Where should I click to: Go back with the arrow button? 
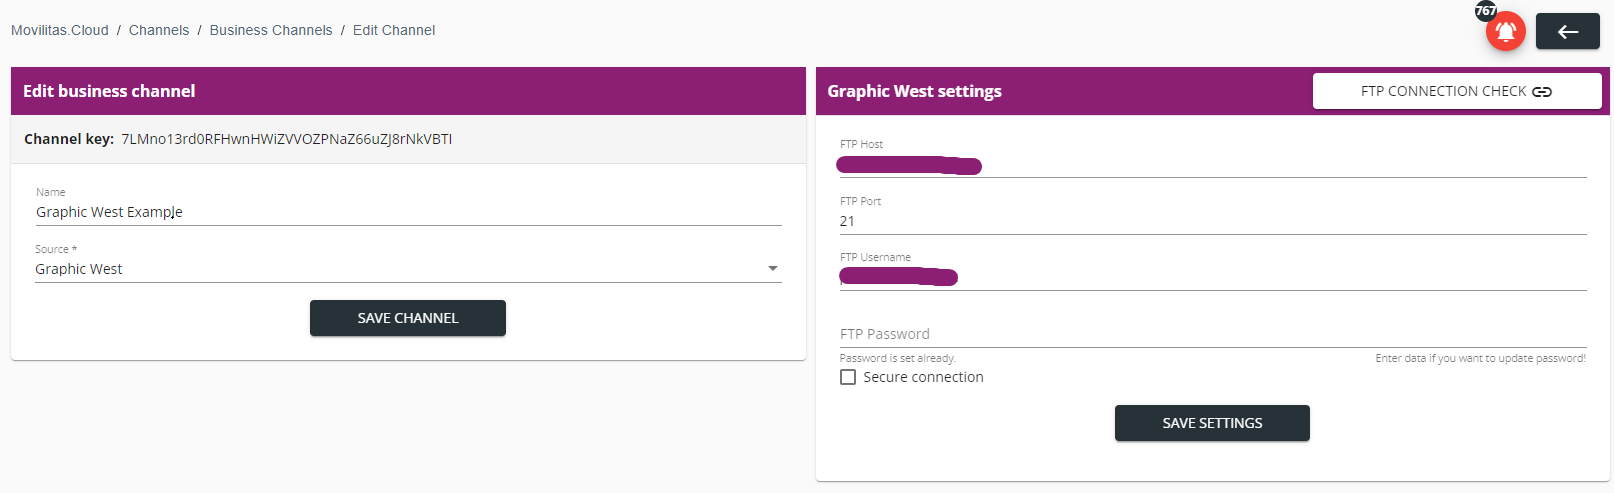point(1567,32)
